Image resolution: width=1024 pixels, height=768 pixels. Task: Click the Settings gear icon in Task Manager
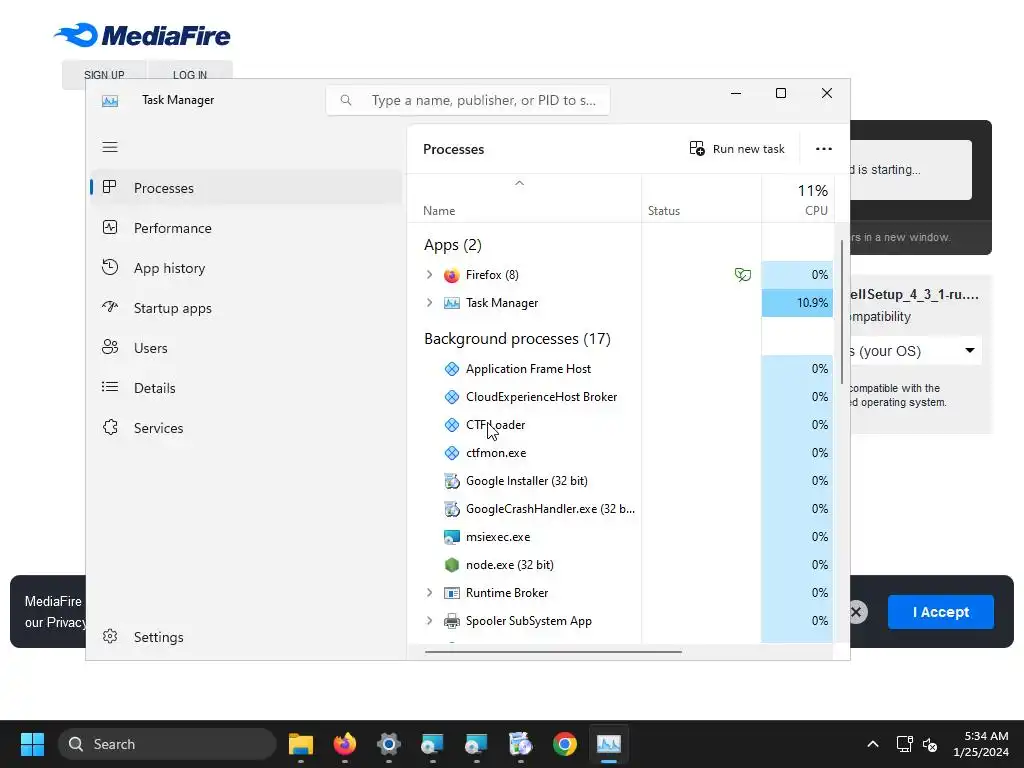pos(110,636)
